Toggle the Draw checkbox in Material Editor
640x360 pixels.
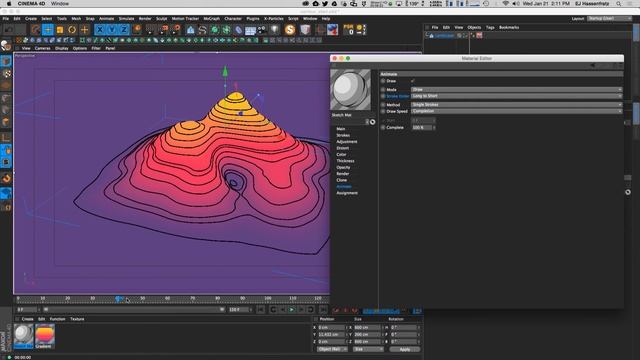coord(413,81)
